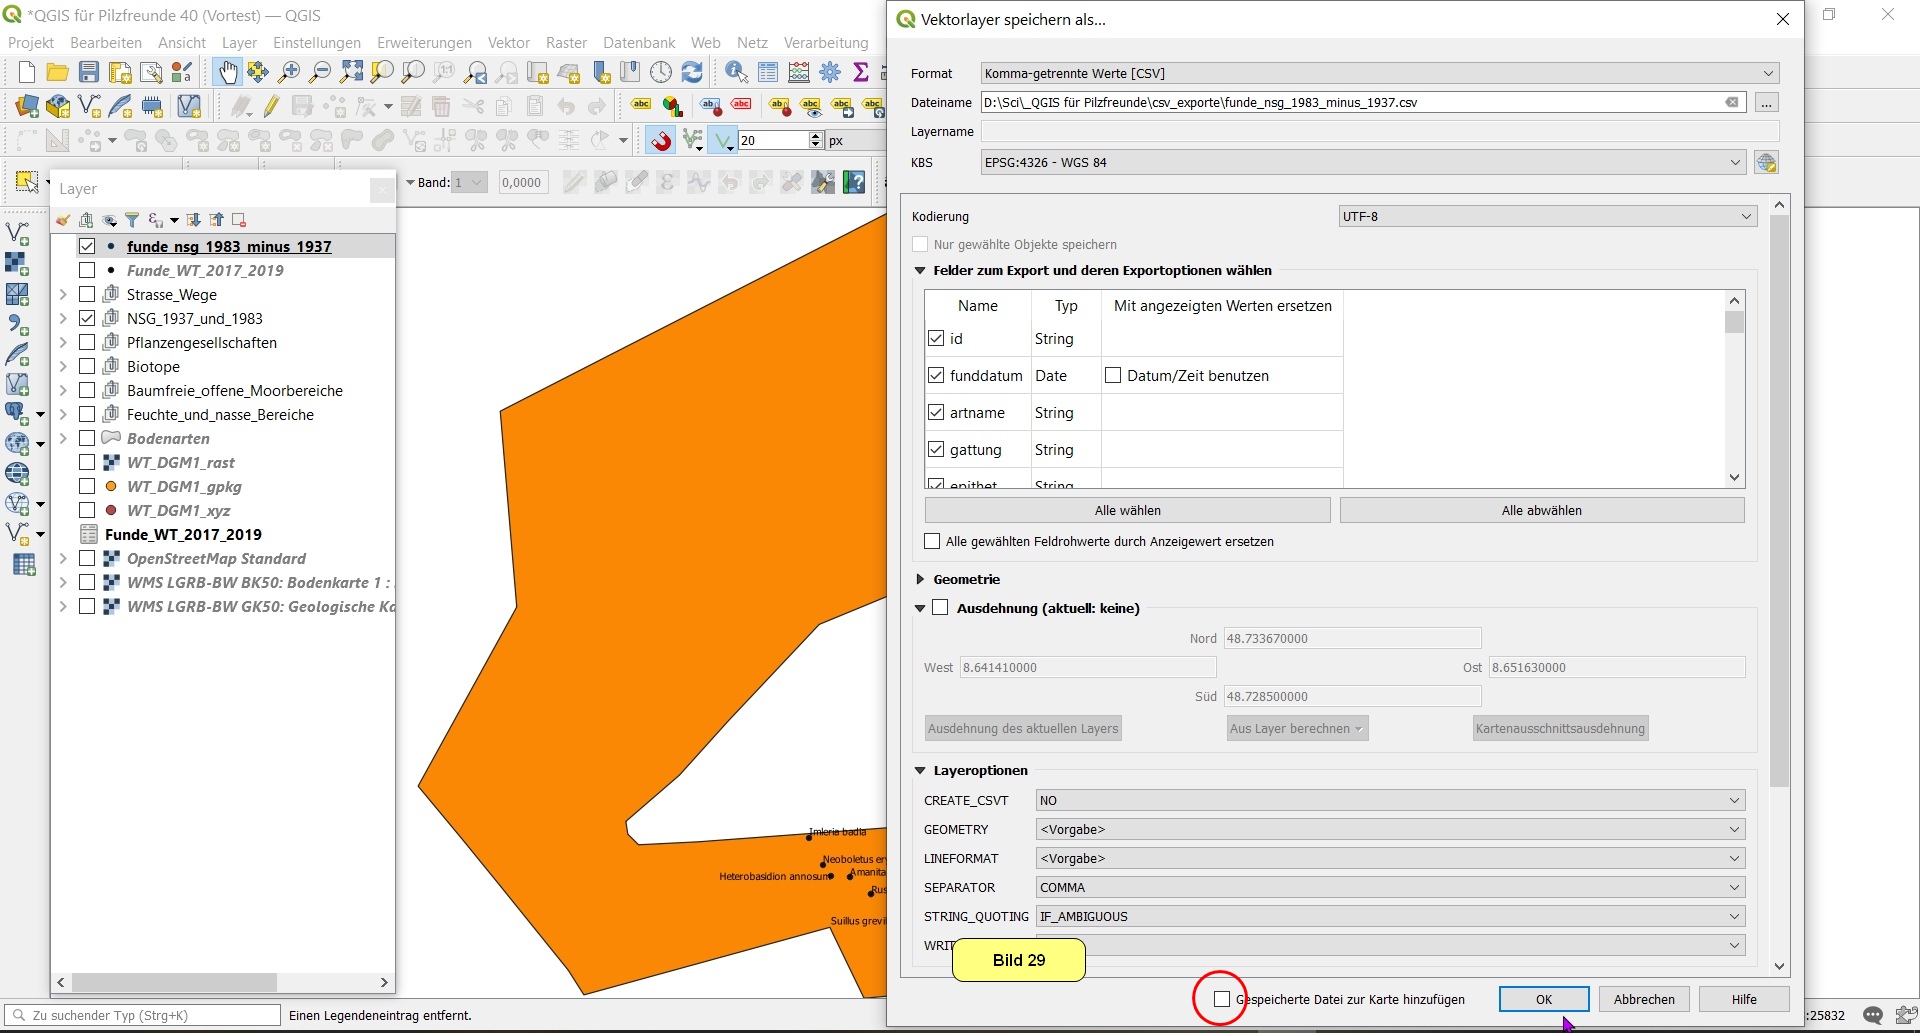Expand the Geometrie section
This screenshot has width=1920, height=1033.
[920, 579]
